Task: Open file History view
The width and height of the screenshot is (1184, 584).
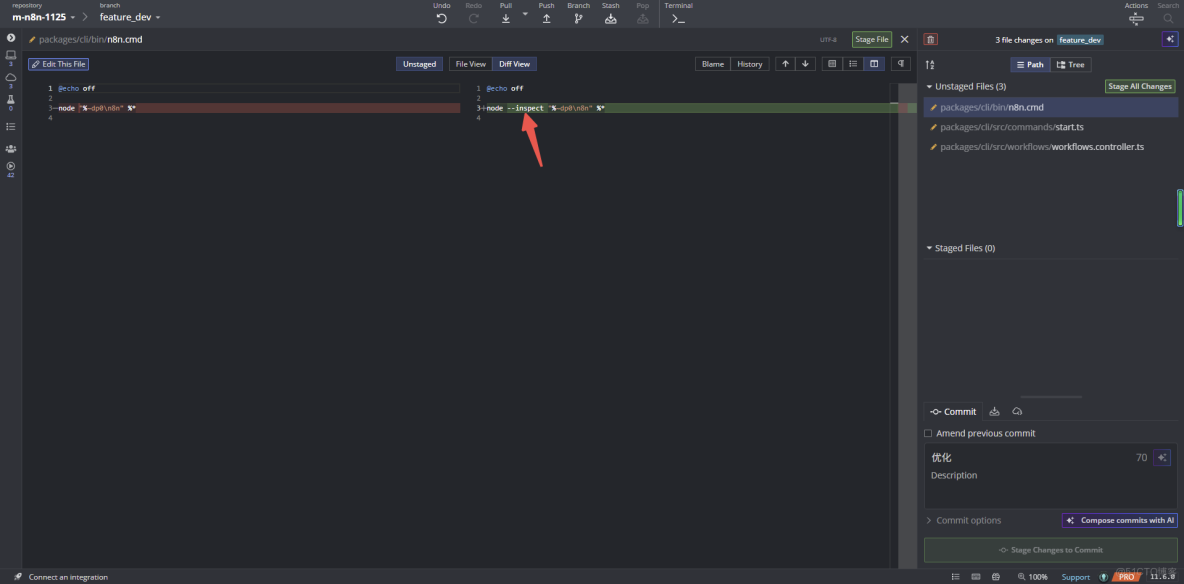Action: click(750, 64)
